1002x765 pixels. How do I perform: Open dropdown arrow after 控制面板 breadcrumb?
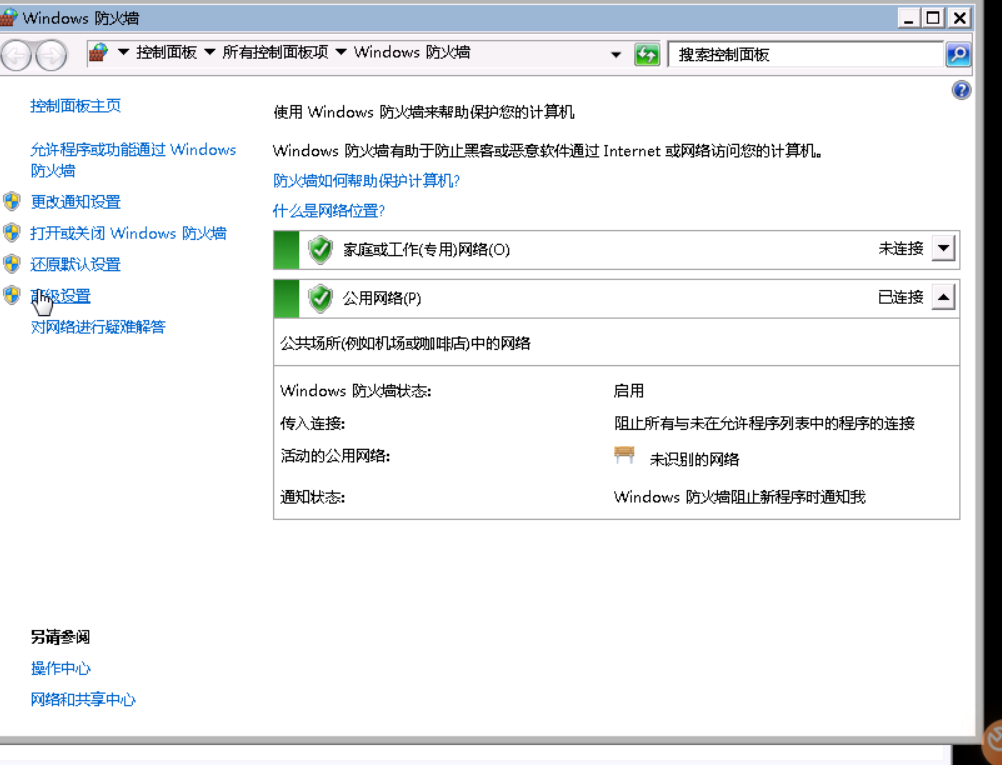click(210, 52)
